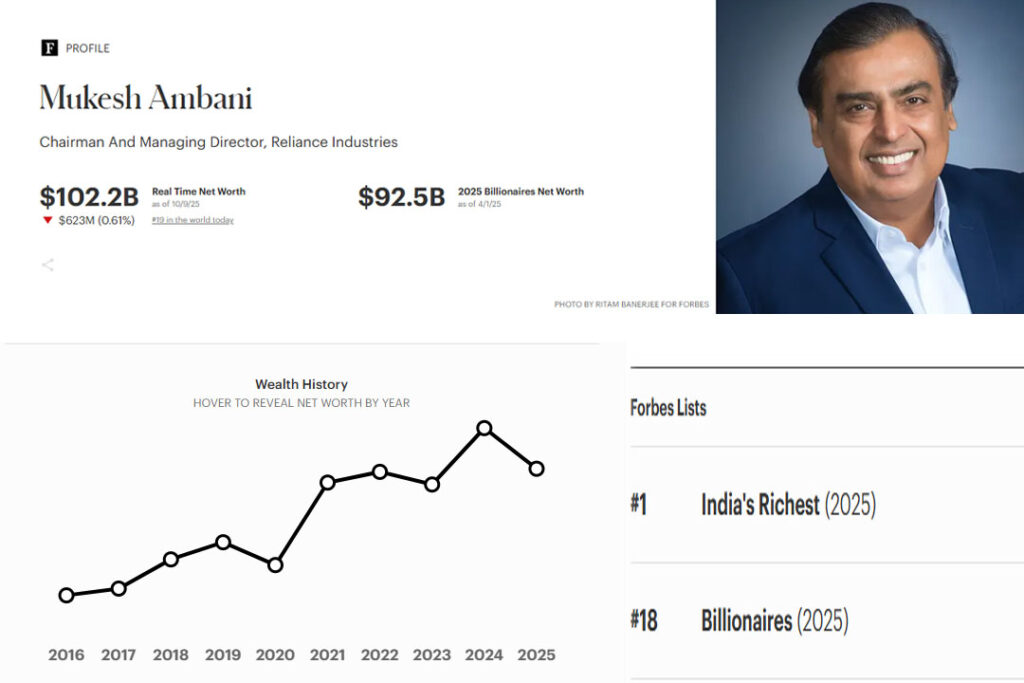Image resolution: width=1024 pixels, height=683 pixels.
Task: Open the Billionaires (2025) list
Action: (774, 621)
